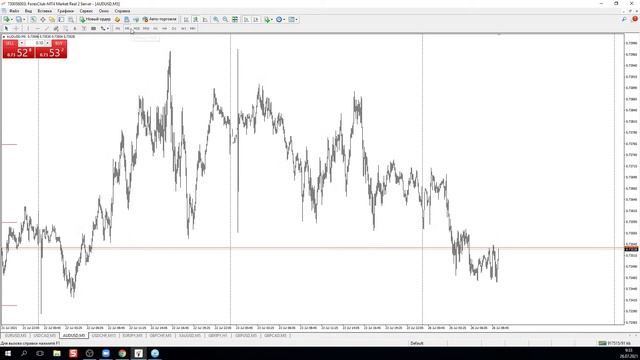Switch chart to Line Chart mode

[205, 19]
